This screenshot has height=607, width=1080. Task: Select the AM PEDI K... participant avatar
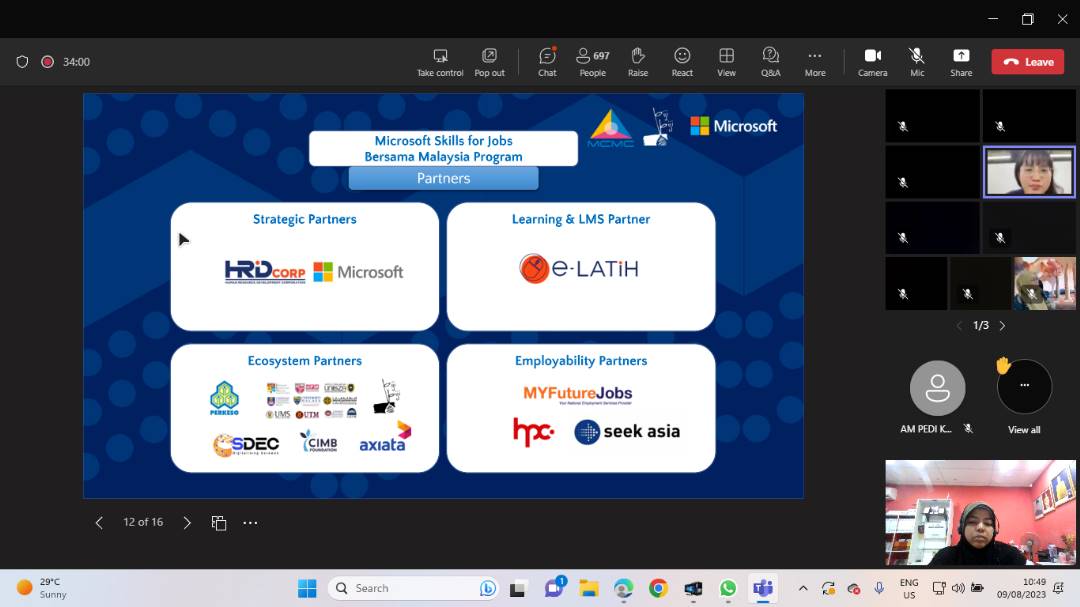coord(937,388)
